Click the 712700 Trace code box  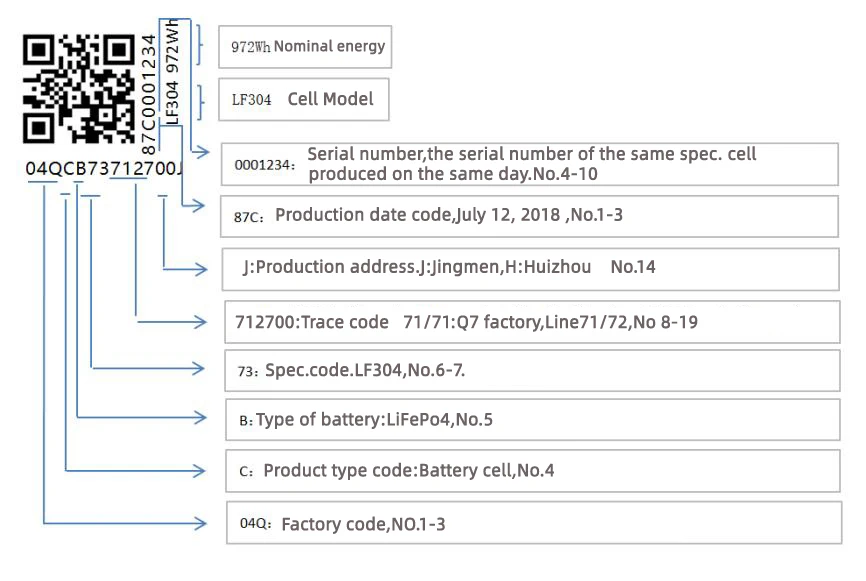point(530,322)
